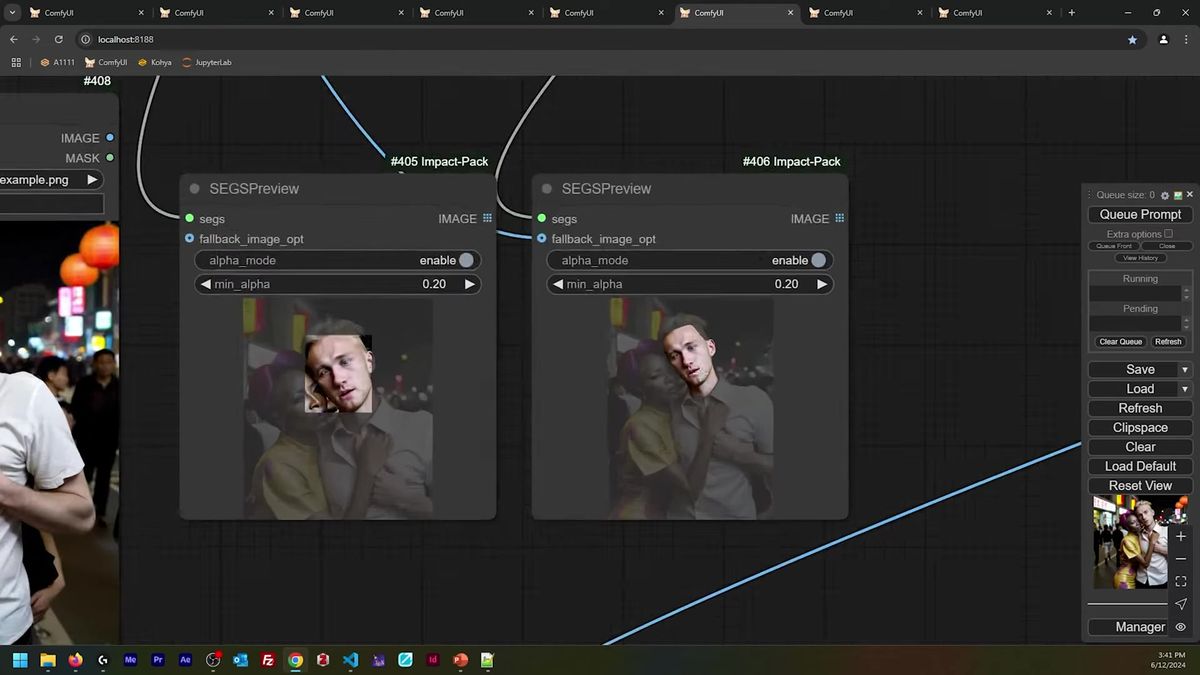The width and height of the screenshot is (1200, 675).
Task: Click the arrow select mode icon
Action: 1181,604
